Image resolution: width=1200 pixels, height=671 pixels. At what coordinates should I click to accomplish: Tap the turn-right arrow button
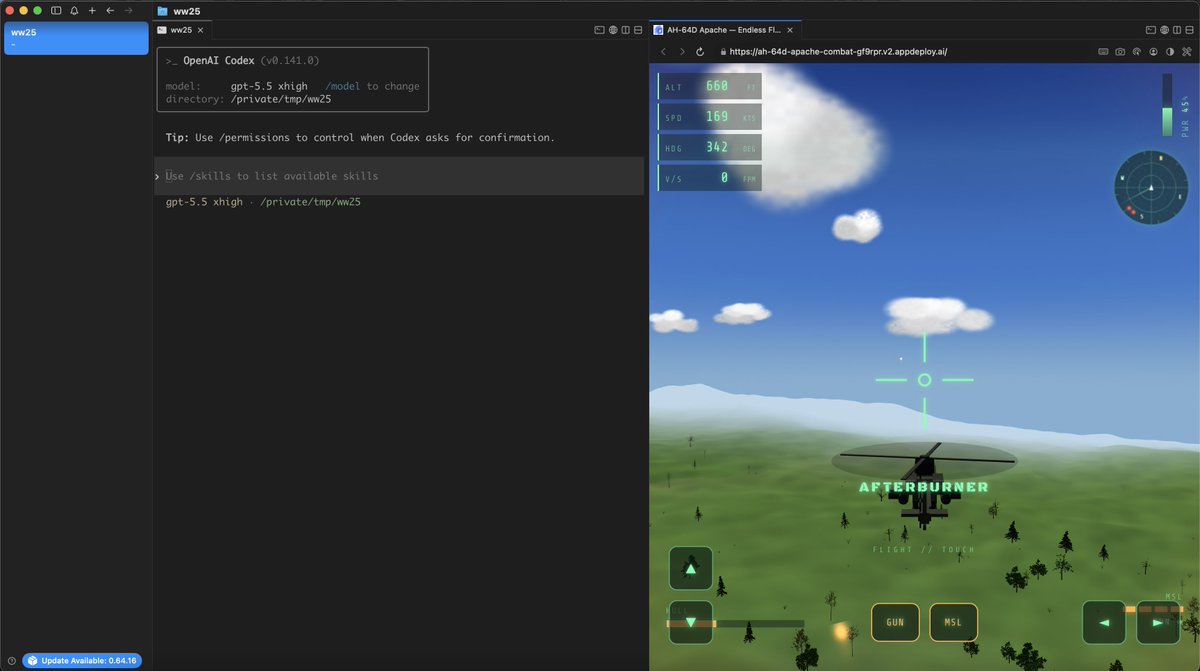pos(1158,622)
